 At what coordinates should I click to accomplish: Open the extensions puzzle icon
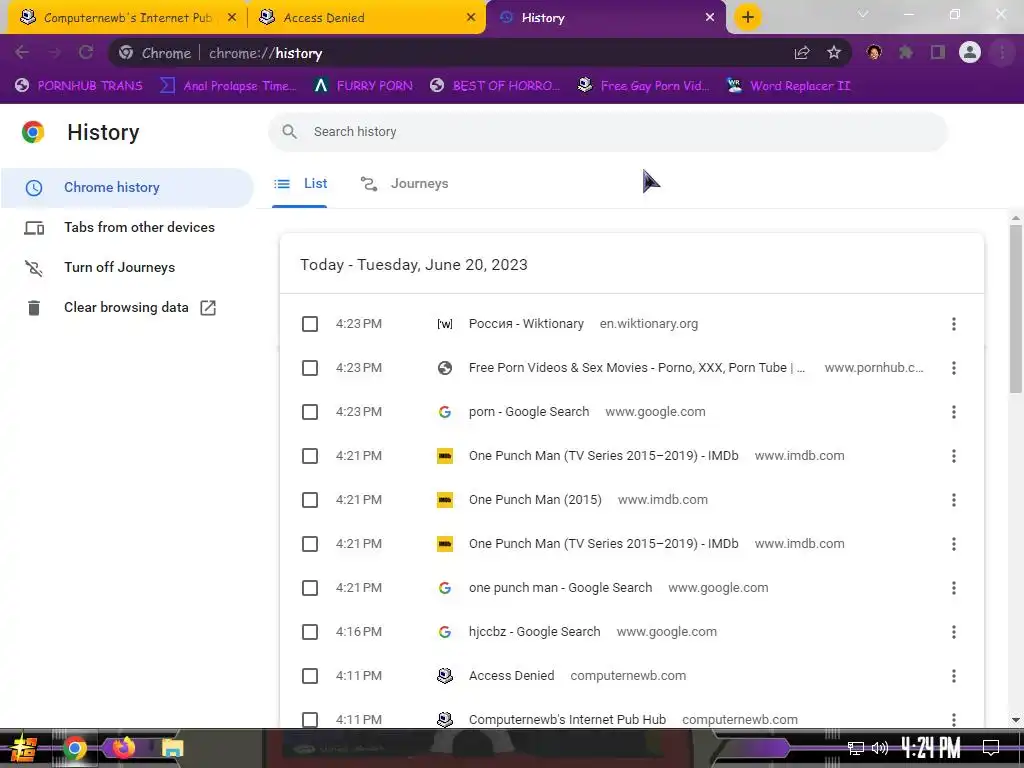(906, 53)
